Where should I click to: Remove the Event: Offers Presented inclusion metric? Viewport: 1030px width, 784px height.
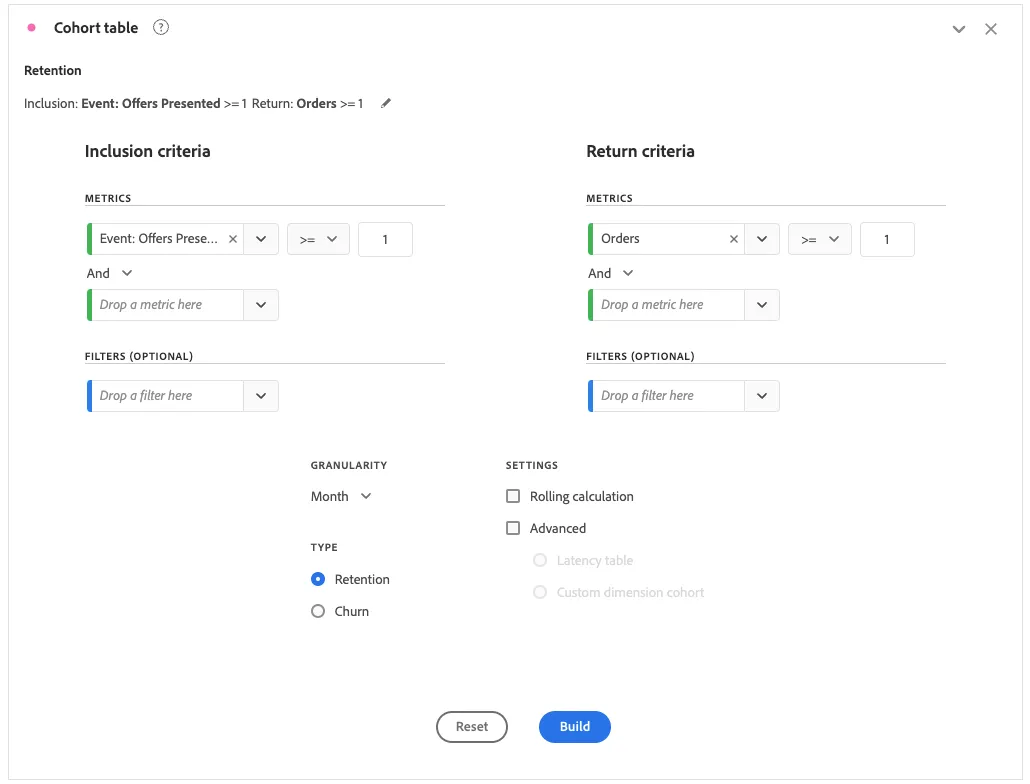(x=233, y=239)
